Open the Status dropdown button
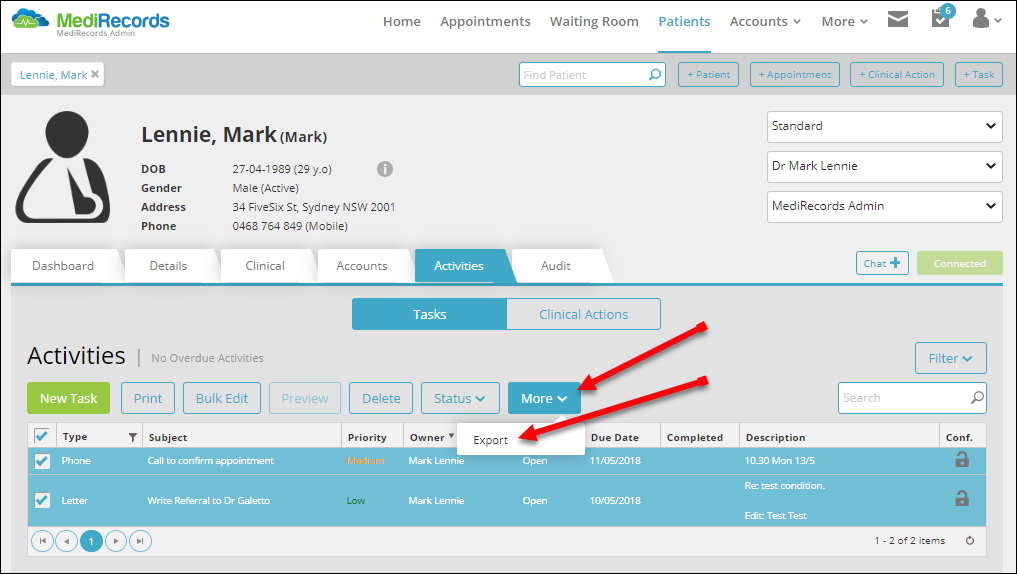Screen dimensions: 1017x574 [x=460, y=398]
